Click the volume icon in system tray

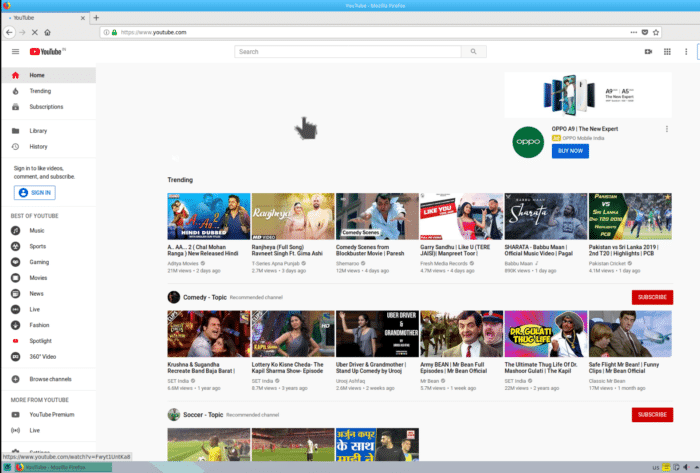click(686, 467)
